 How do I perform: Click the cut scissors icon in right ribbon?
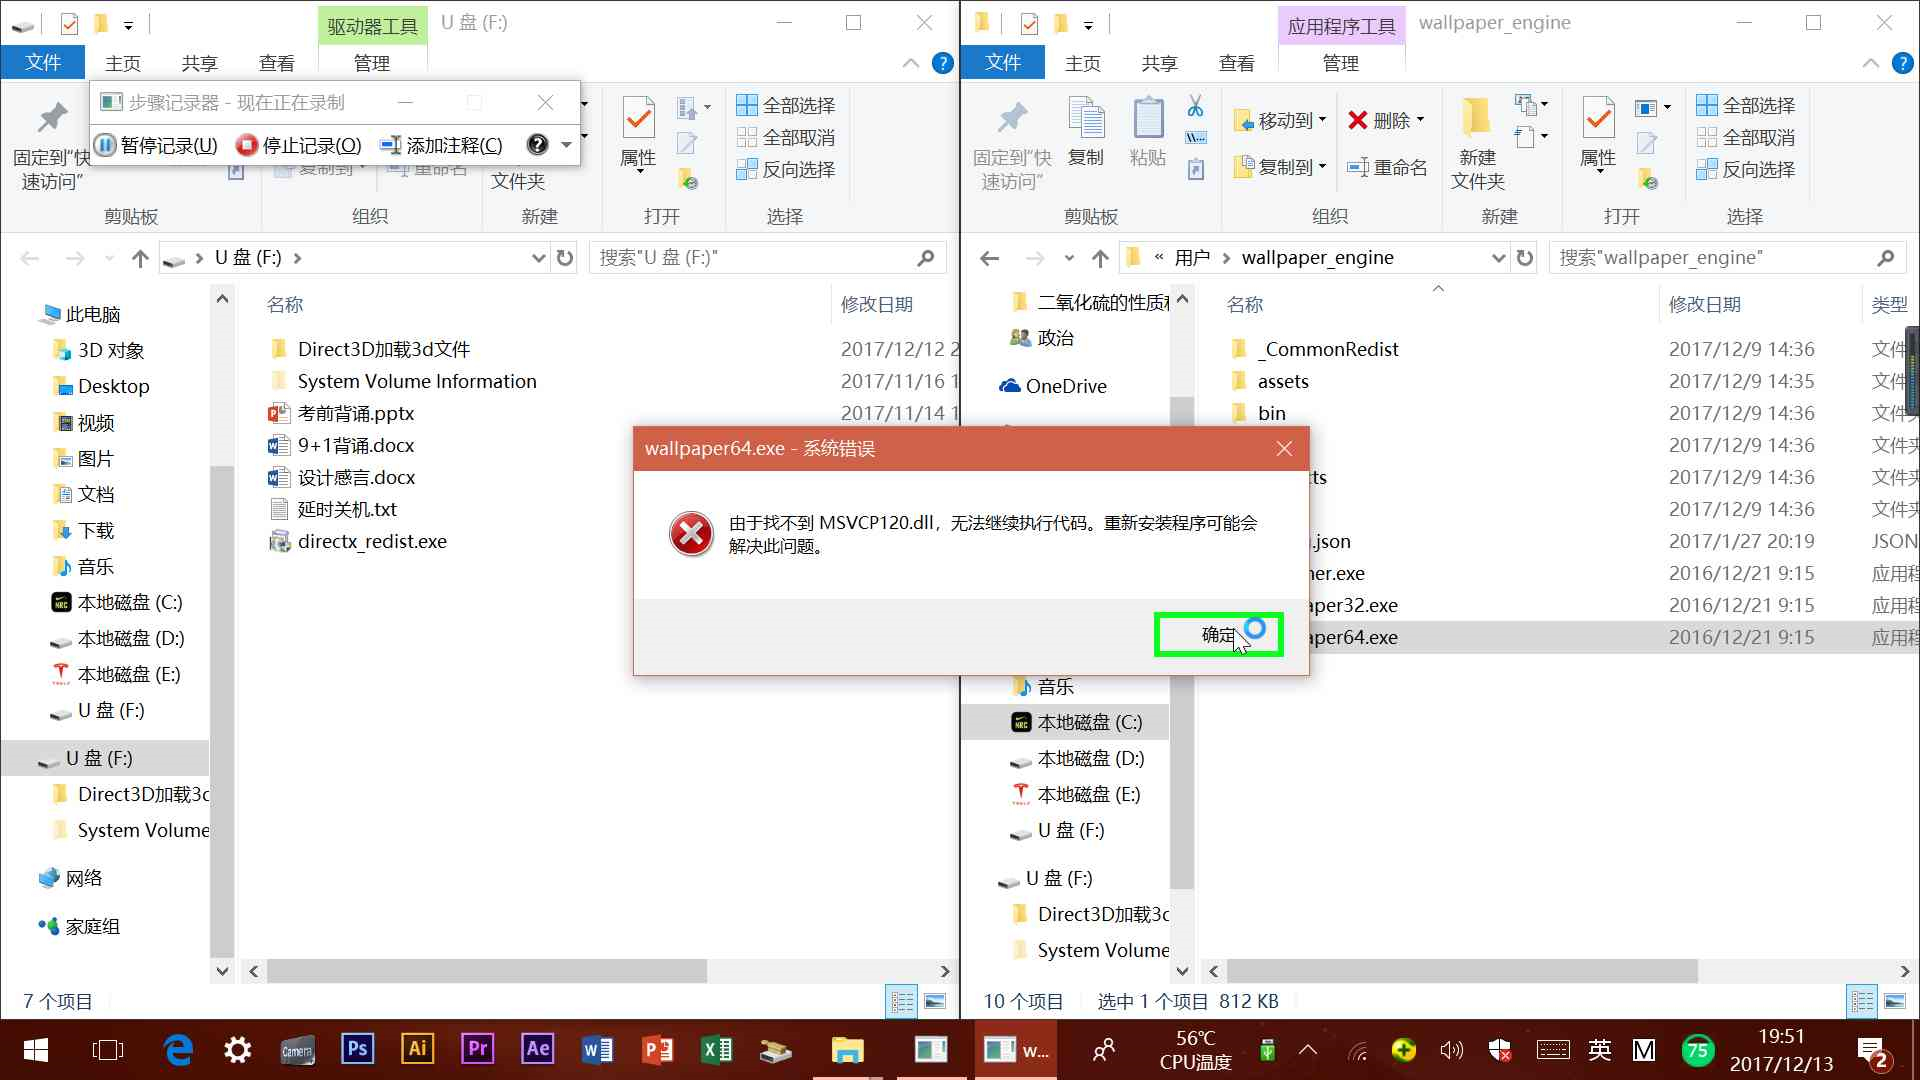click(x=1195, y=106)
